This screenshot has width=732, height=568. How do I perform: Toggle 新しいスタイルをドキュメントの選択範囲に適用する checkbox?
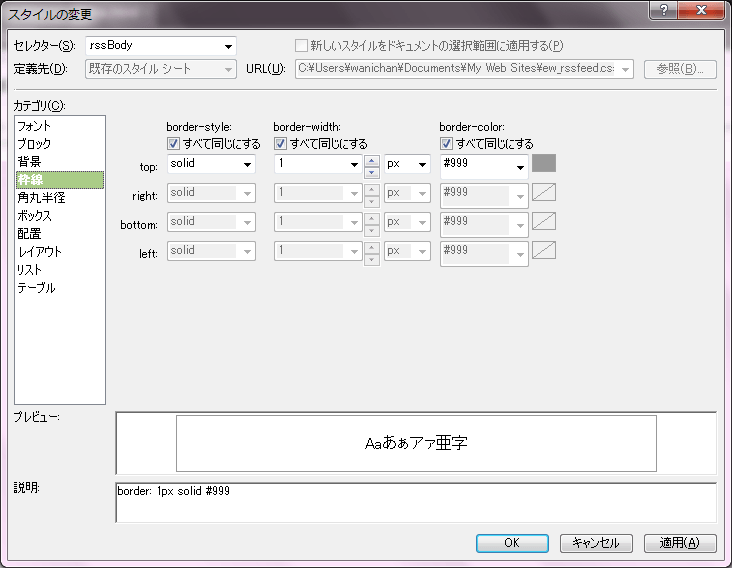pyautogui.click(x=302, y=46)
